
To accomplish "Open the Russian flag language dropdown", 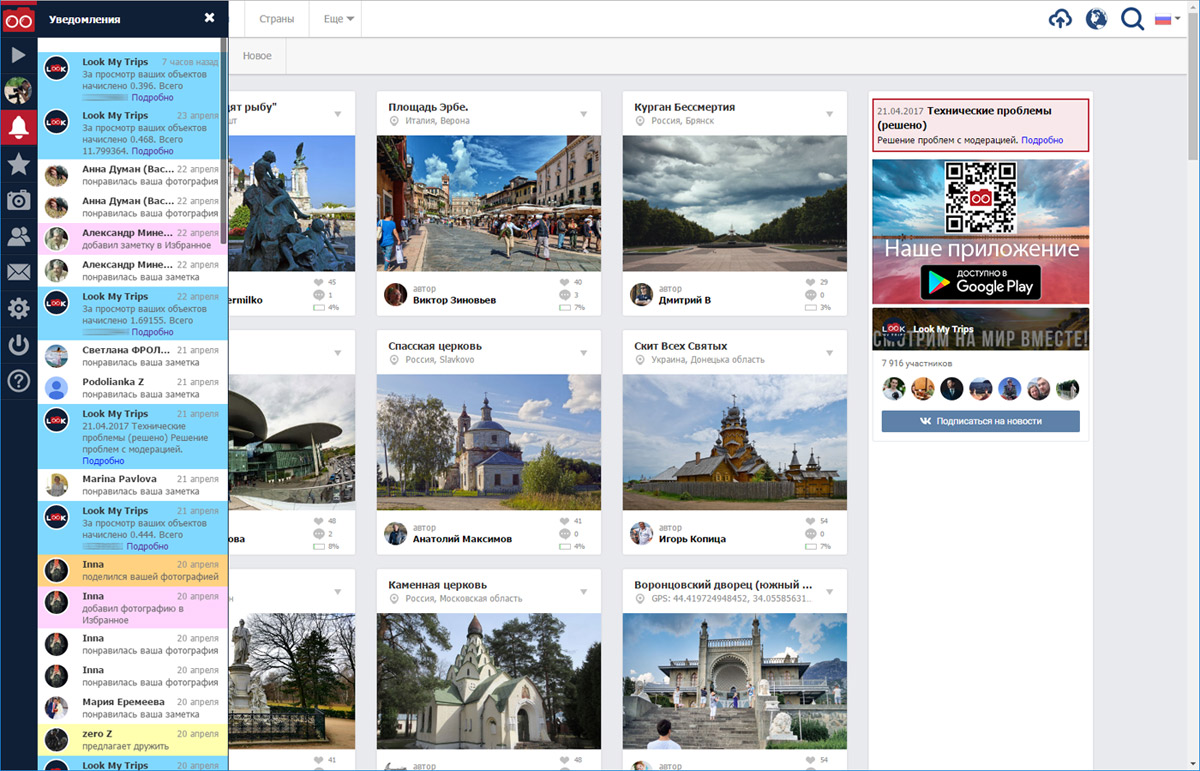I will [x=1168, y=18].
